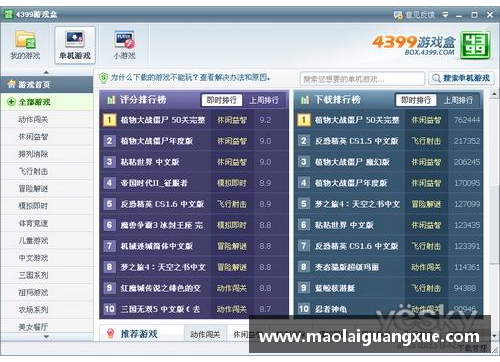Image resolution: width=500 pixels, height=362 pixels.
Task: Choose 休闲益智 category in sidebar
Action: [x=47, y=137]
